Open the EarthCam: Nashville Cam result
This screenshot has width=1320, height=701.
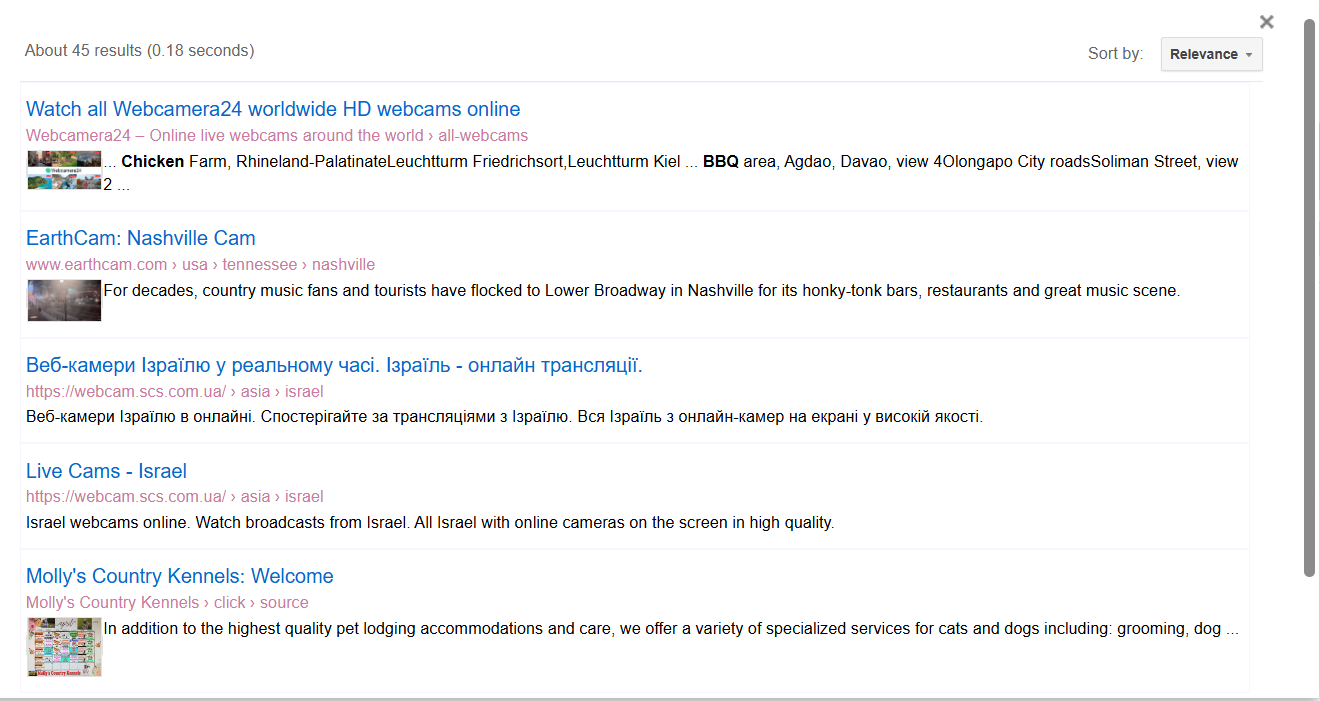click(141, 238)
